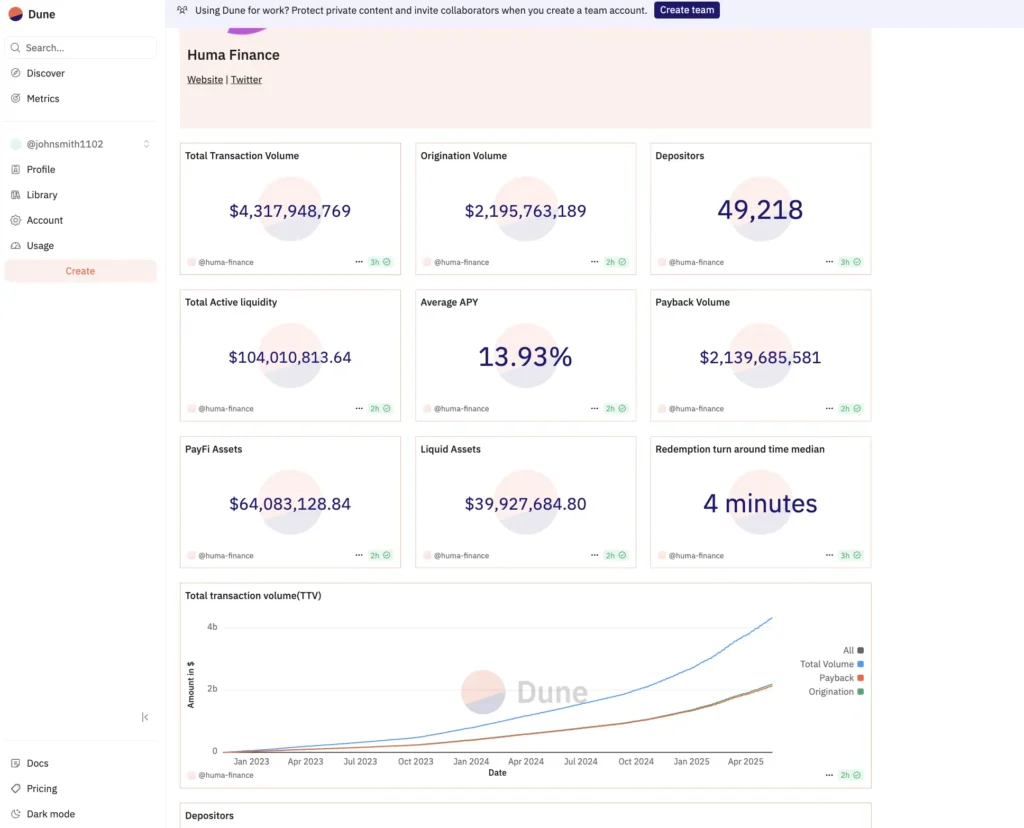1024x828 pixels.
Task: Click the $64,083,128.84 PayFi value
Action: click(x=290, y=504)
